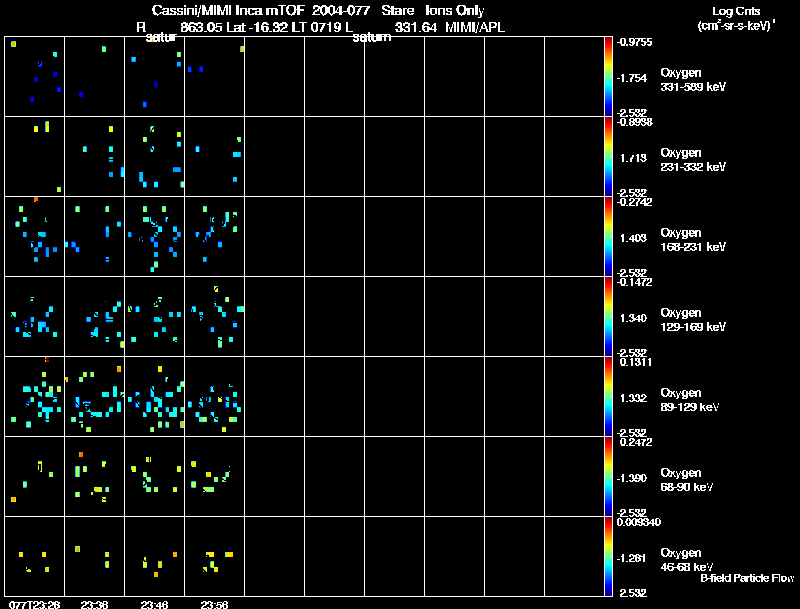Click the 23:36 time axis label
The width and height of the screenshot is (800, 609).
pyautogui.click(x=94, y=604)
